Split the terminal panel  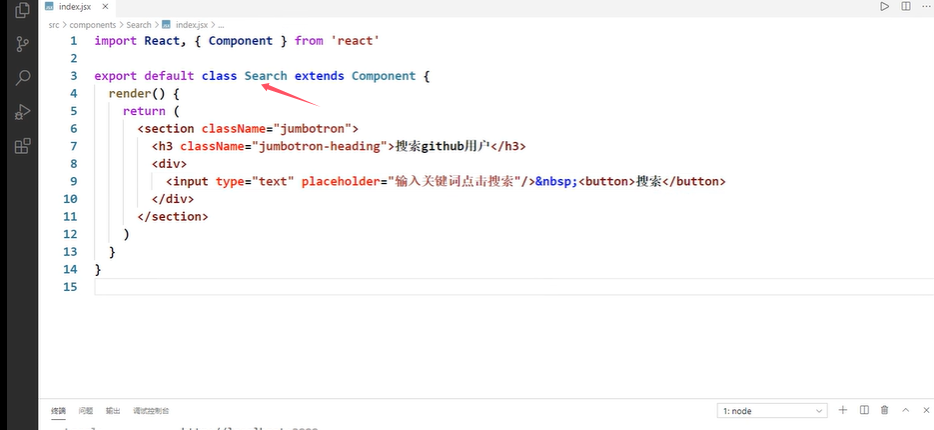(864, 410)
